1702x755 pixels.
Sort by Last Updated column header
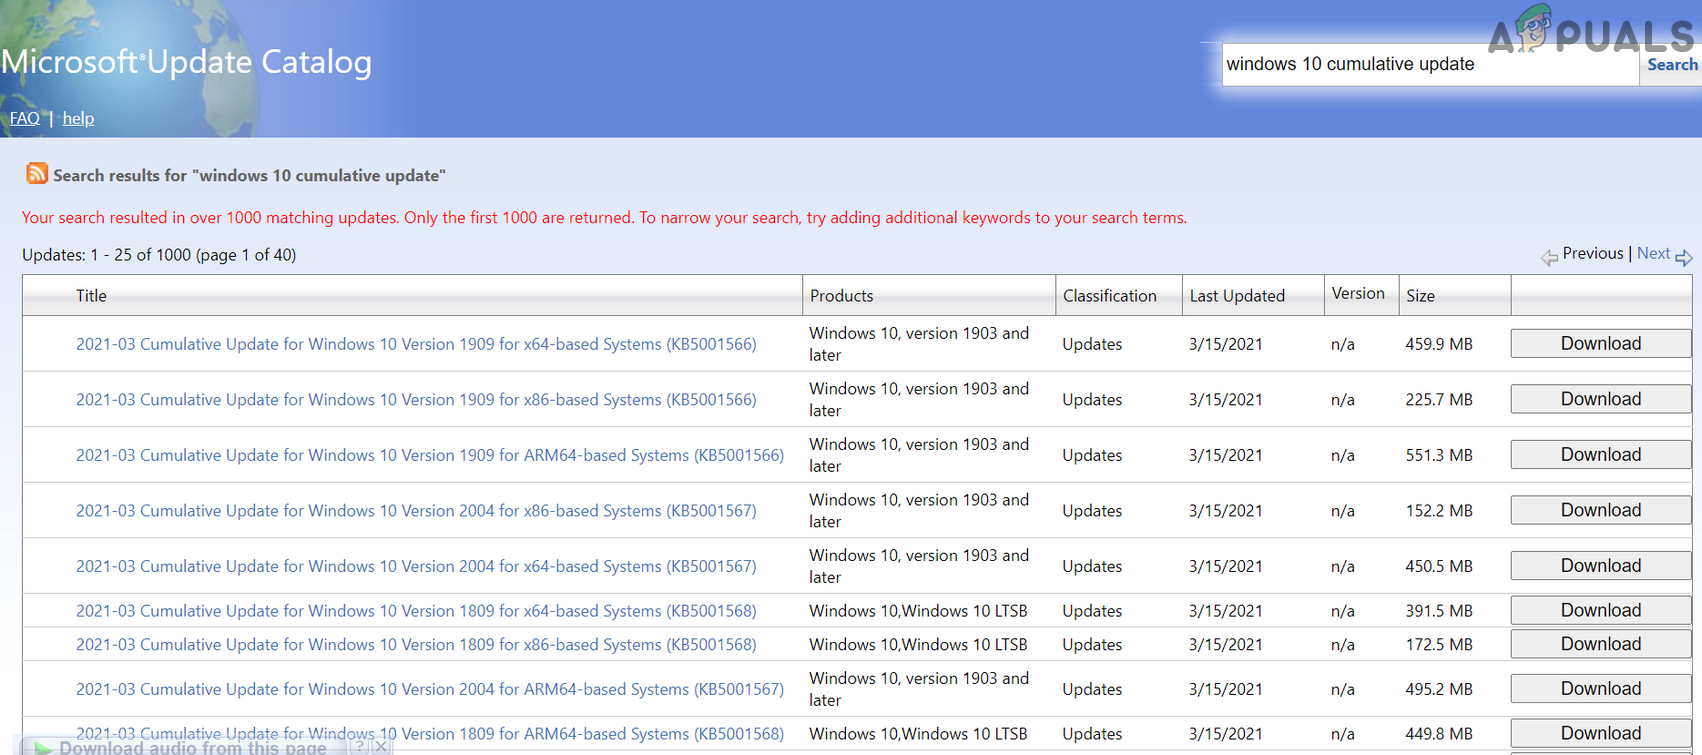click(1237, 296)
